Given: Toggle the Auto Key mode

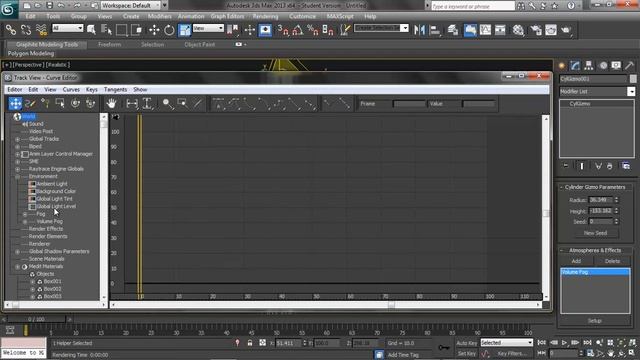Looking at the screenshot, I should [467, 343].
